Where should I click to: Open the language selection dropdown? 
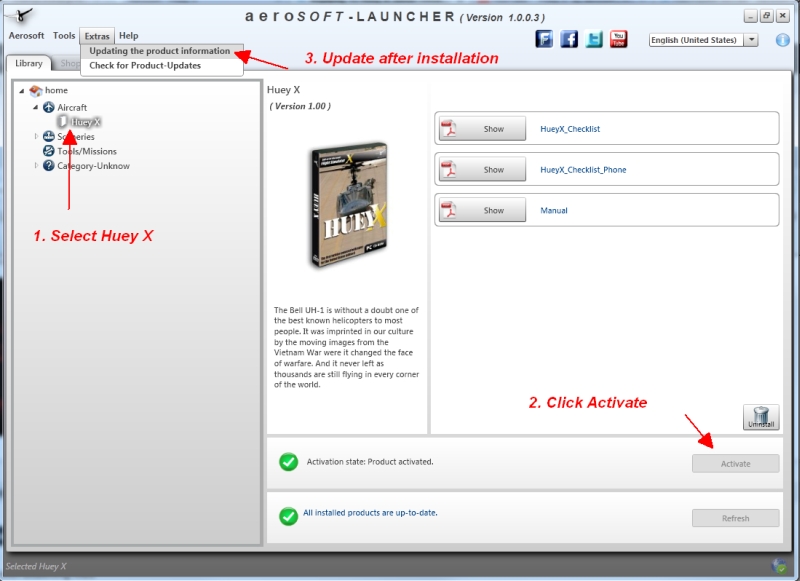(751, 40)
